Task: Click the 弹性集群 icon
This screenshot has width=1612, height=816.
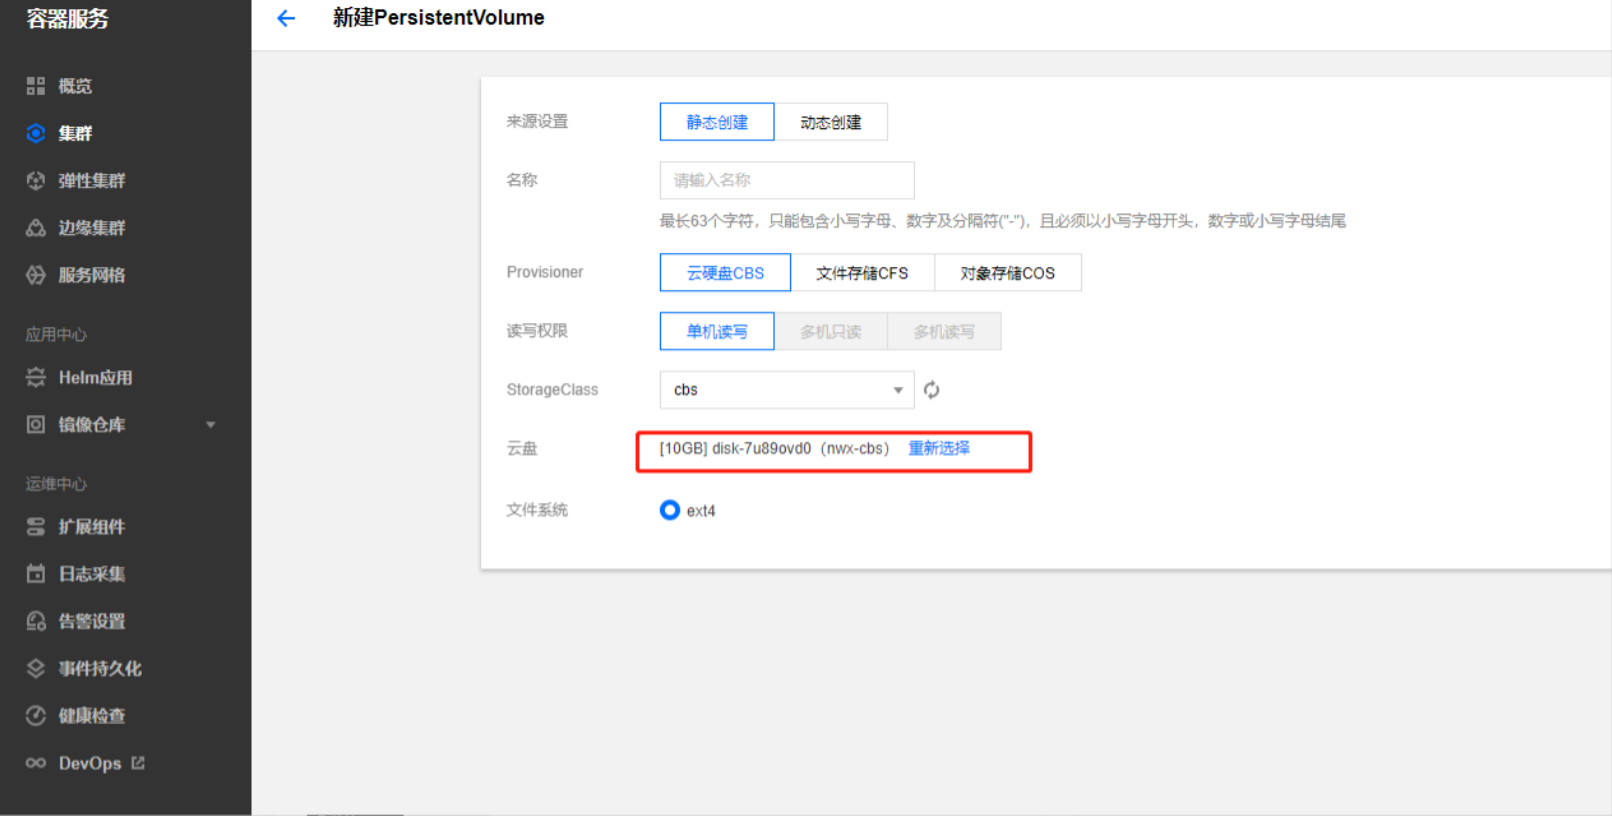Action: tap(36, 180)
